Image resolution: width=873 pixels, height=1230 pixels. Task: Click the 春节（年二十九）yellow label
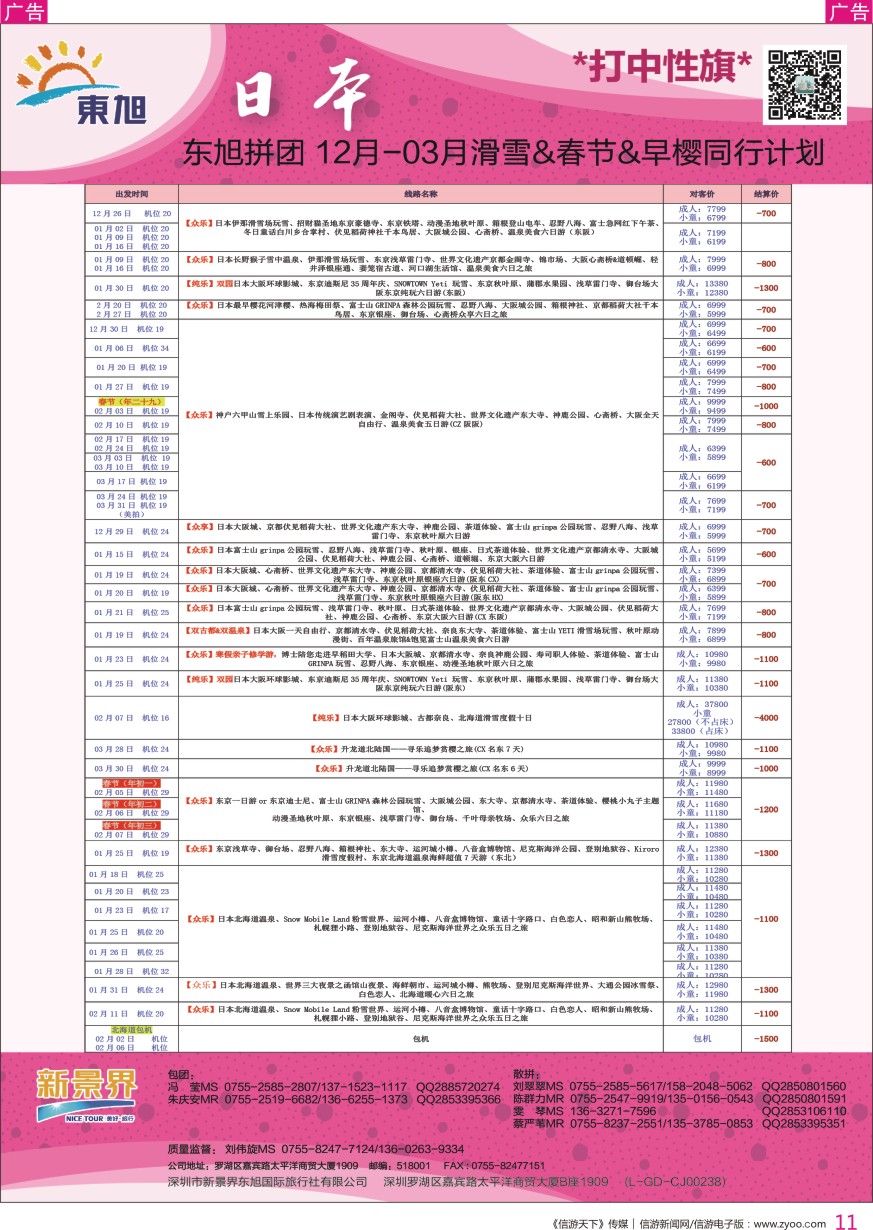(131, 401)
